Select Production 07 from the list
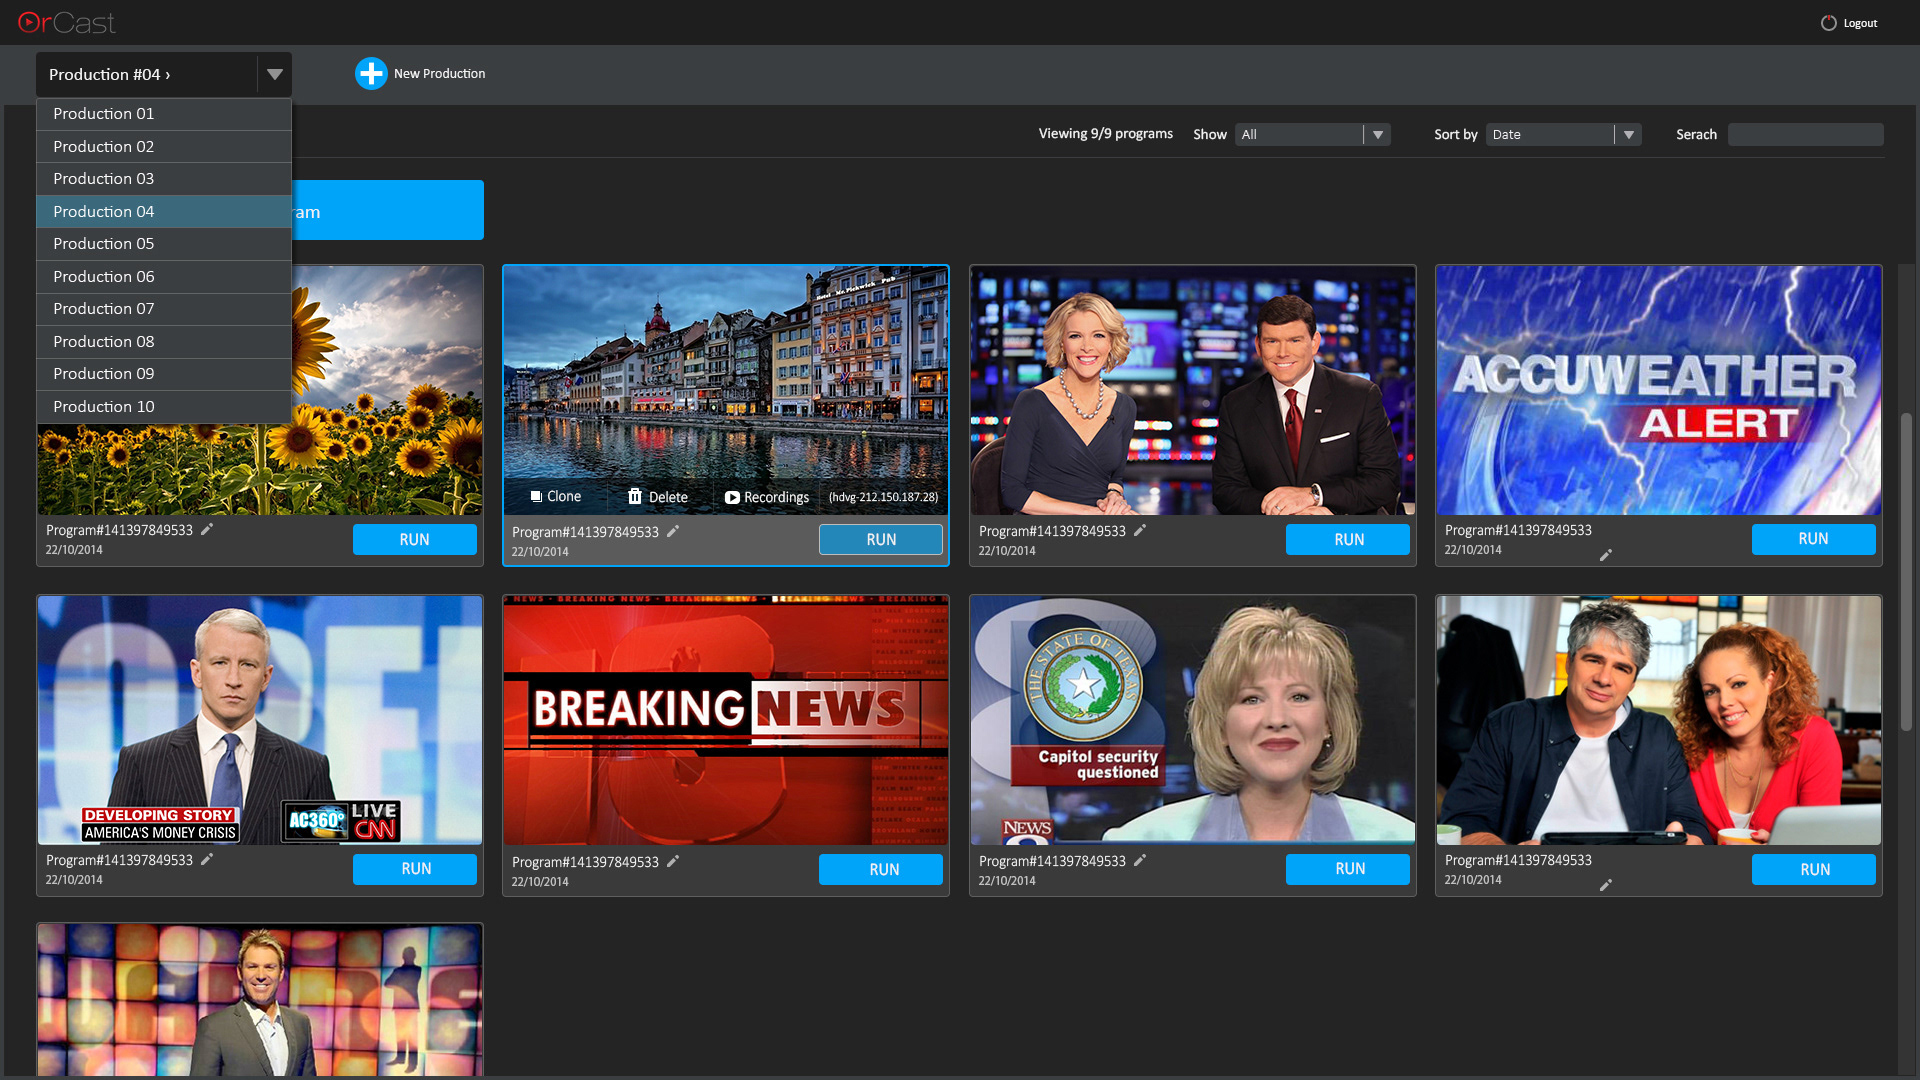This screenshot has width=1920, height=1080. coord(104,309)
